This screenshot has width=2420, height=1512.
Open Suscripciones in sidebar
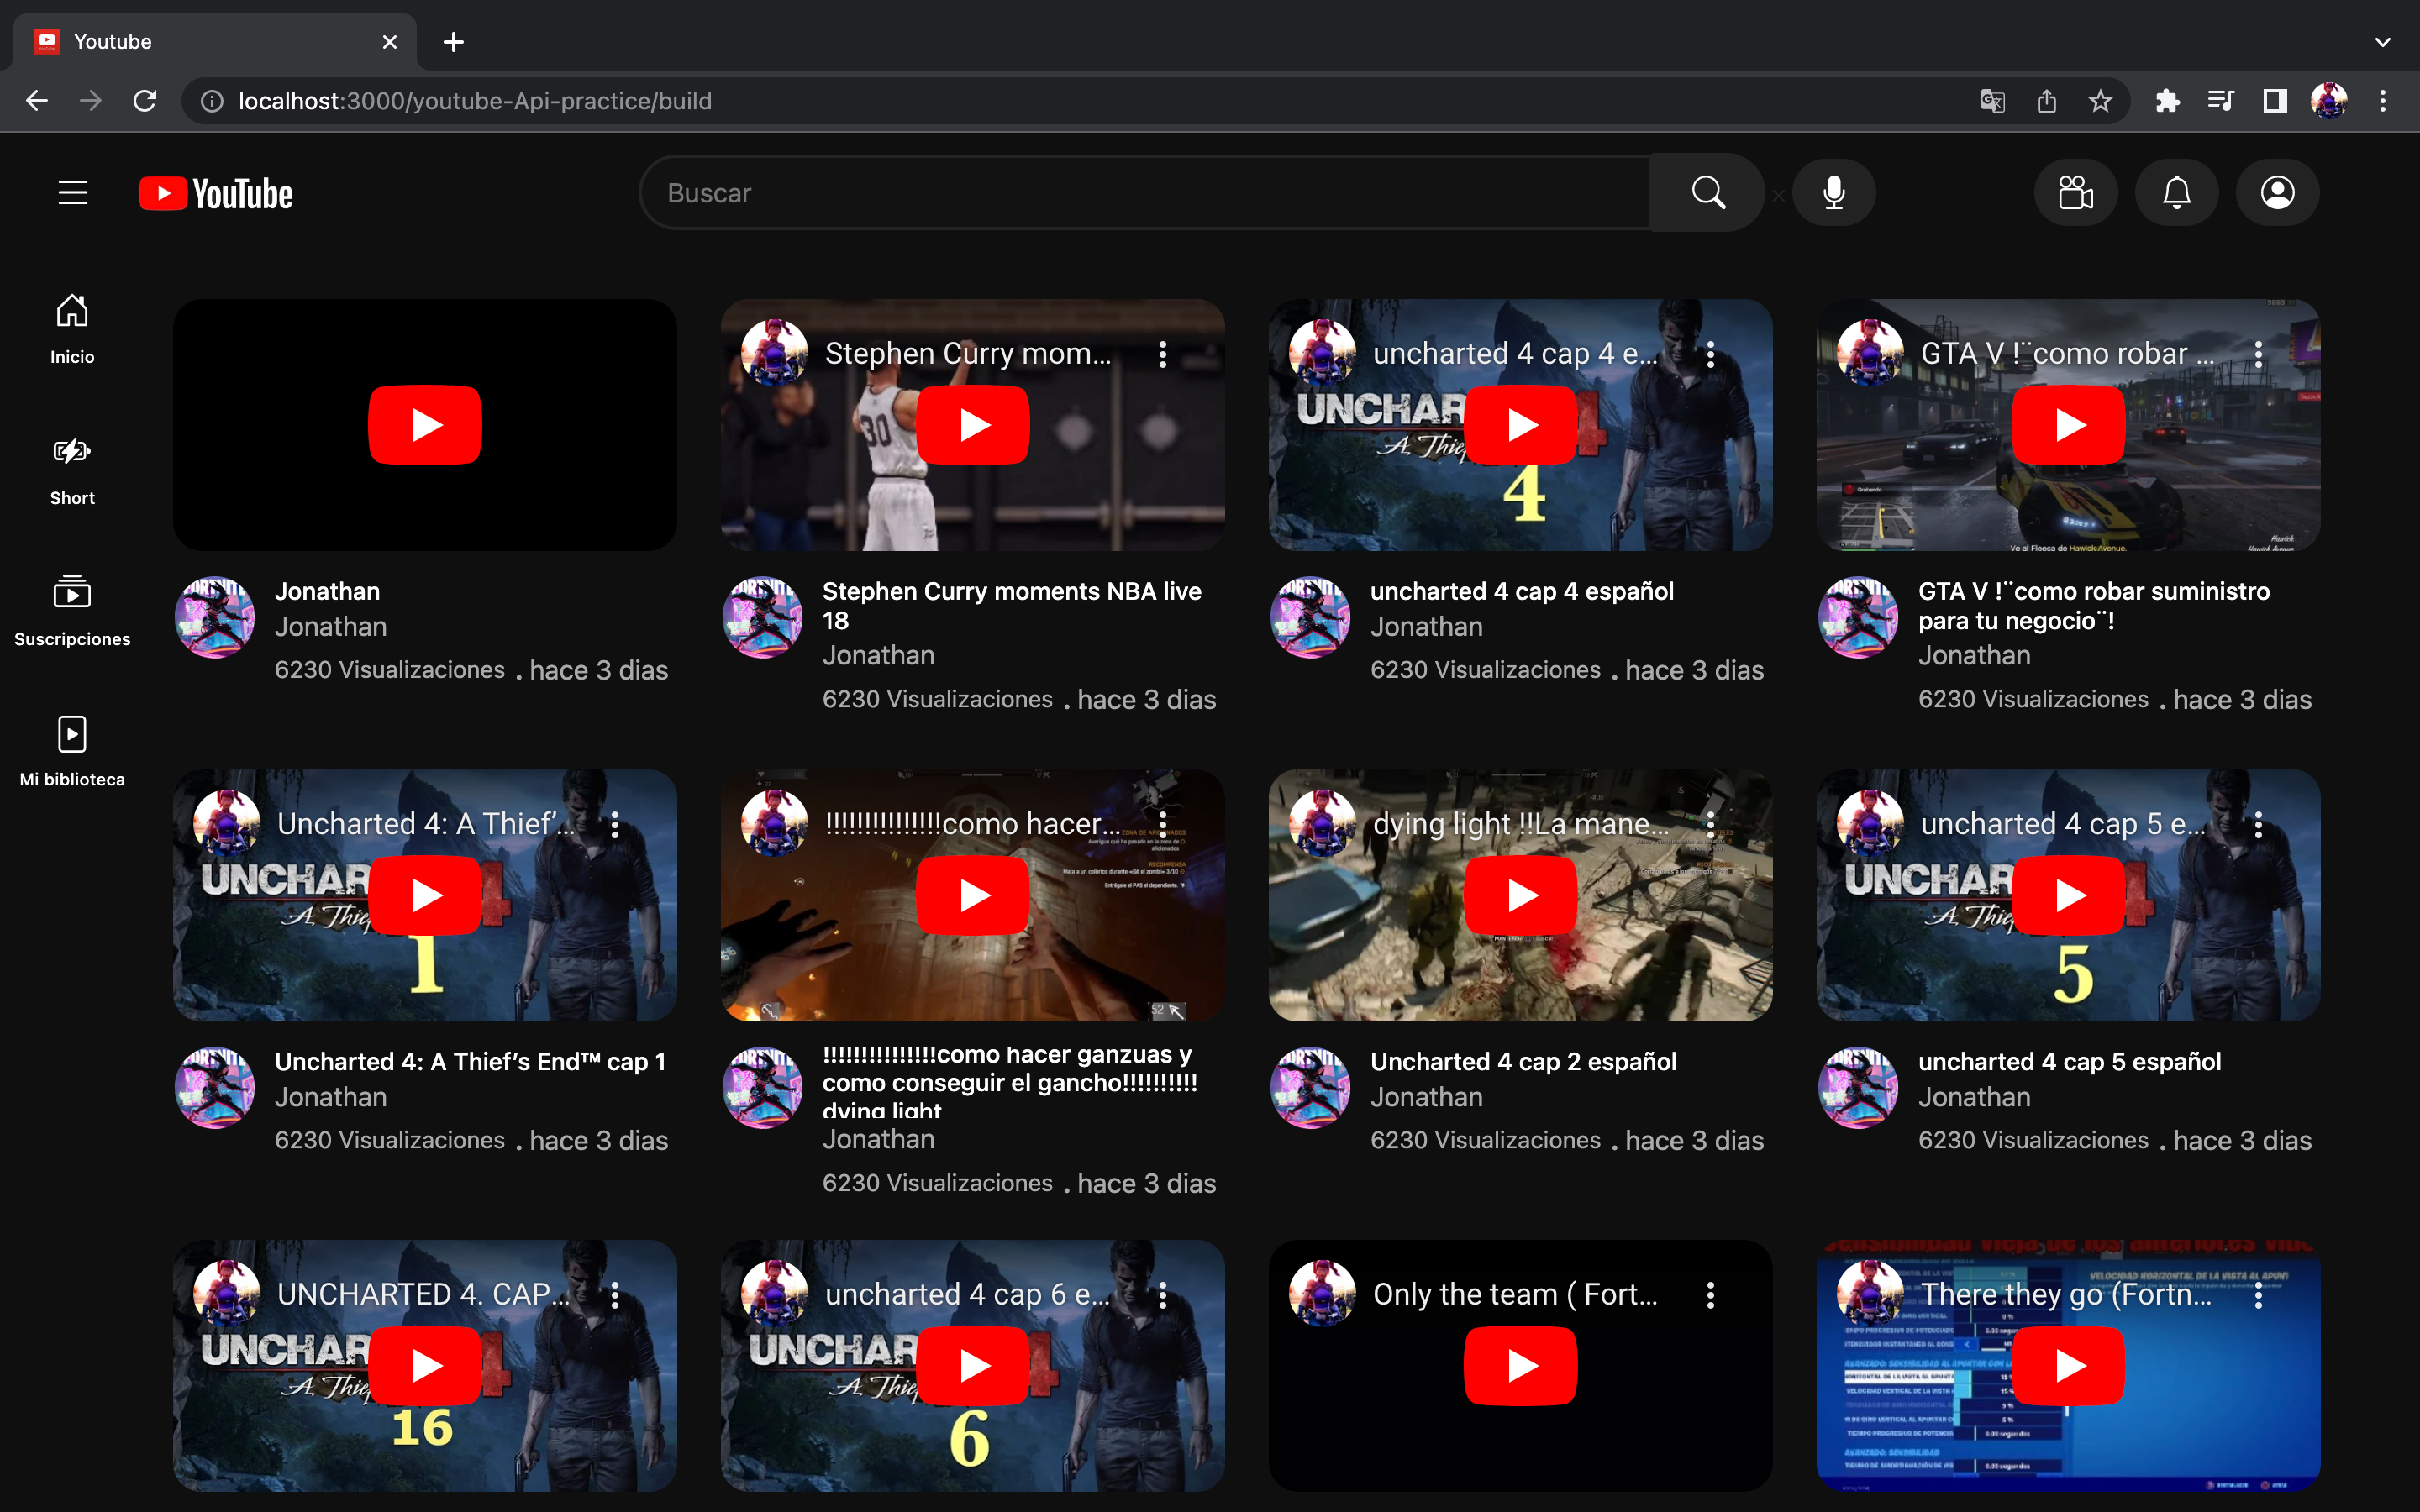72,612
